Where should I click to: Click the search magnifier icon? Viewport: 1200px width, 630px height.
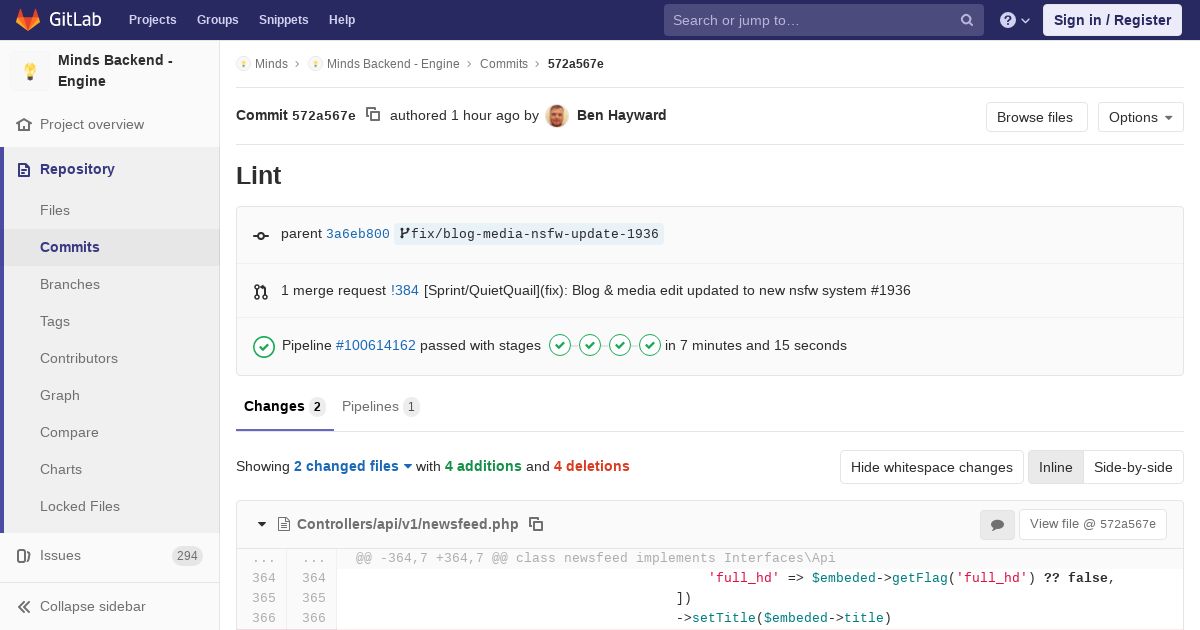967,20
